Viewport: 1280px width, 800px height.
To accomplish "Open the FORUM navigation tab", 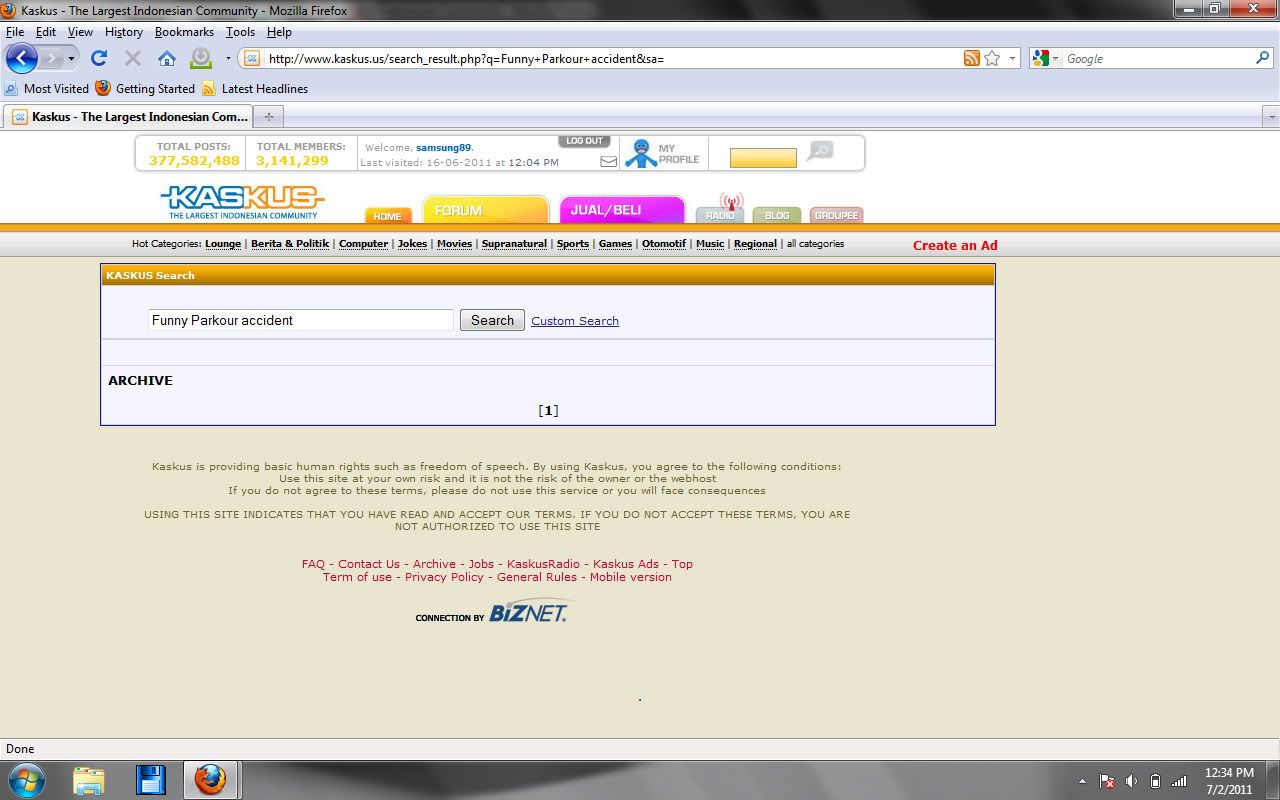I will (x=486, y=210).
